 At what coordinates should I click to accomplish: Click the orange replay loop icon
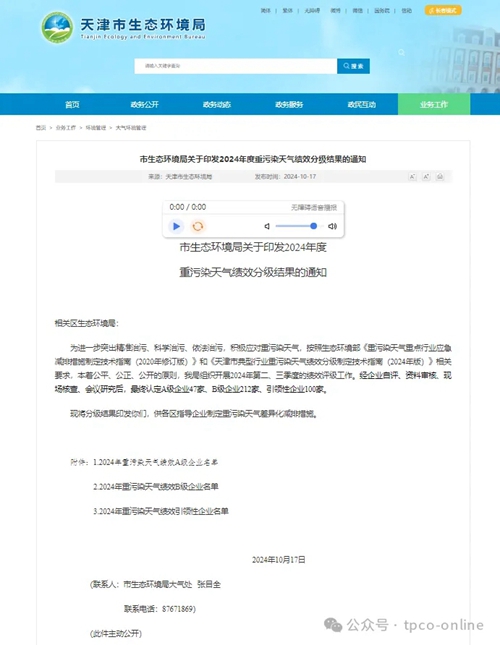(198, 226)
